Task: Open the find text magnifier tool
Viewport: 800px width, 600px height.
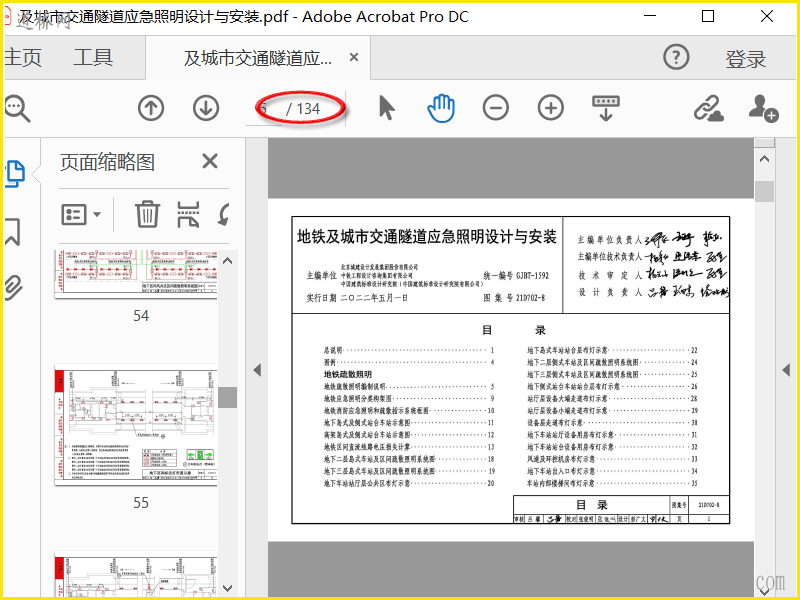Action: click(x=17, y=108)
